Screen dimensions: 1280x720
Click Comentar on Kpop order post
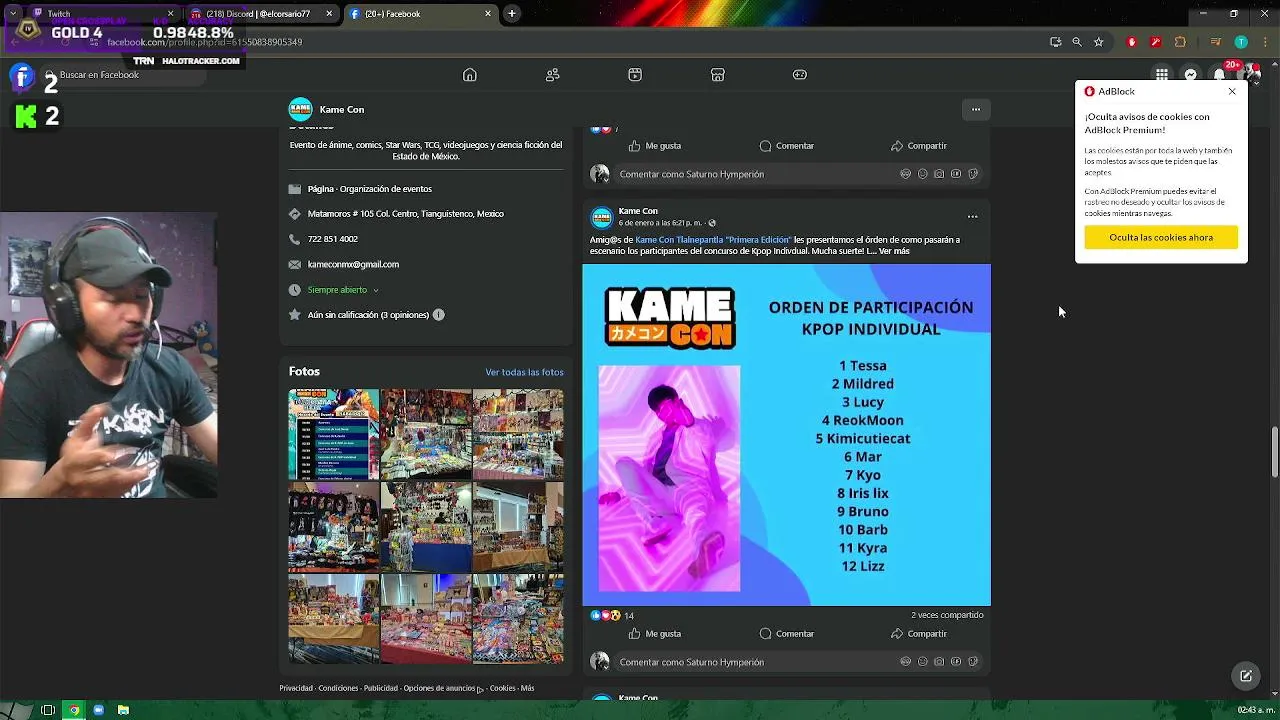786,633
